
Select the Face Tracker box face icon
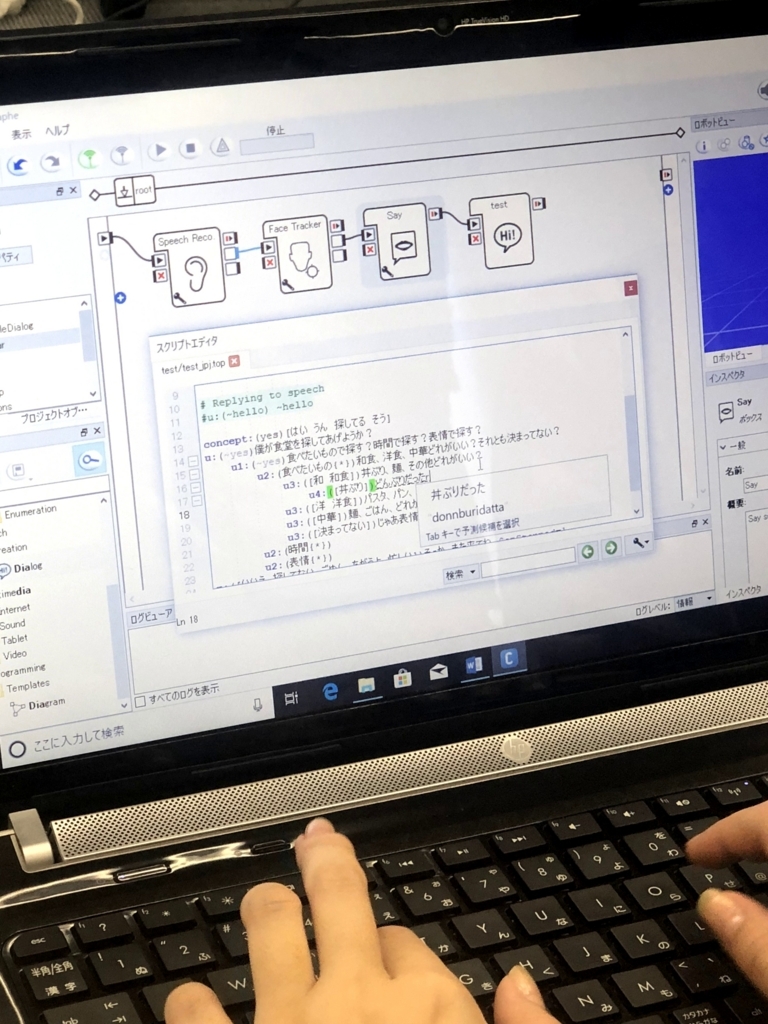(x=302, y=259)
